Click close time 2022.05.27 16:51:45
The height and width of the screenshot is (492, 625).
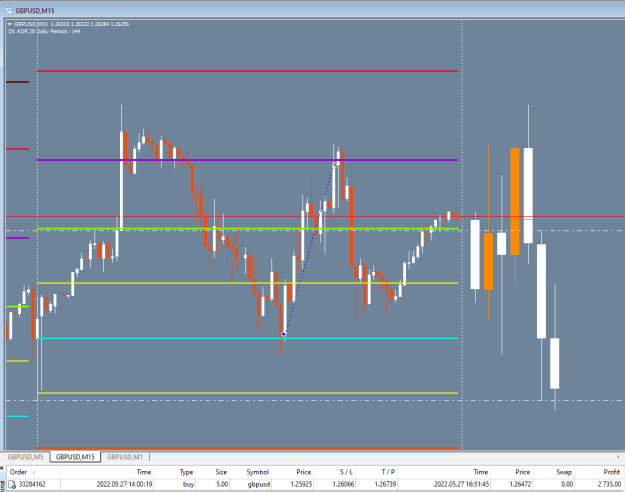pyautogui.click(x=462, y=484)
